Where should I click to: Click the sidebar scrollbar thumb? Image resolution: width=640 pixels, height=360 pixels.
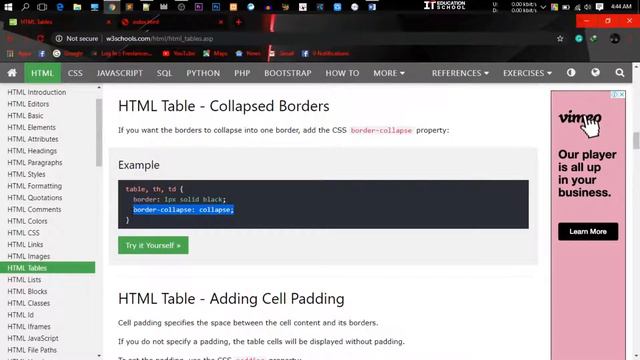click(99, 133)
